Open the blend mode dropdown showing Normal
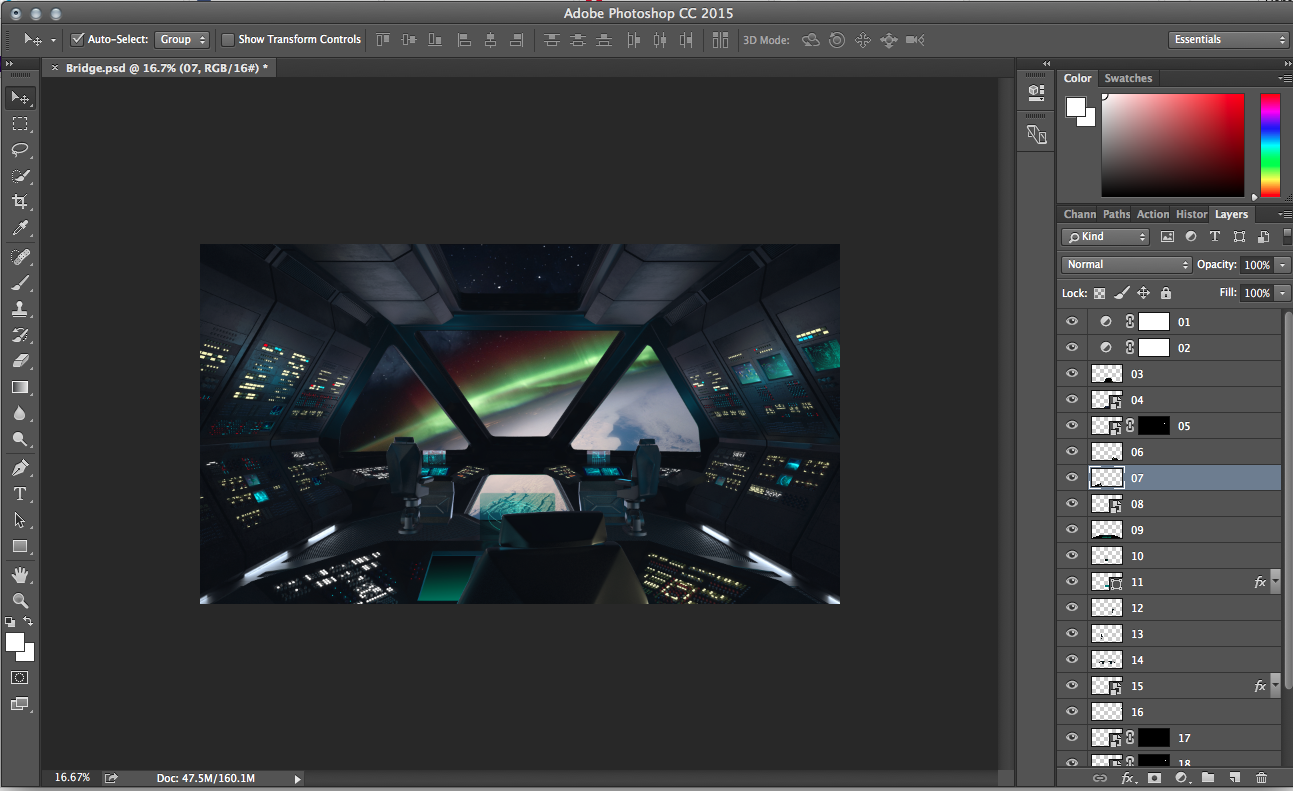This screenshot has height=791, width=1293. (1126, 264)
